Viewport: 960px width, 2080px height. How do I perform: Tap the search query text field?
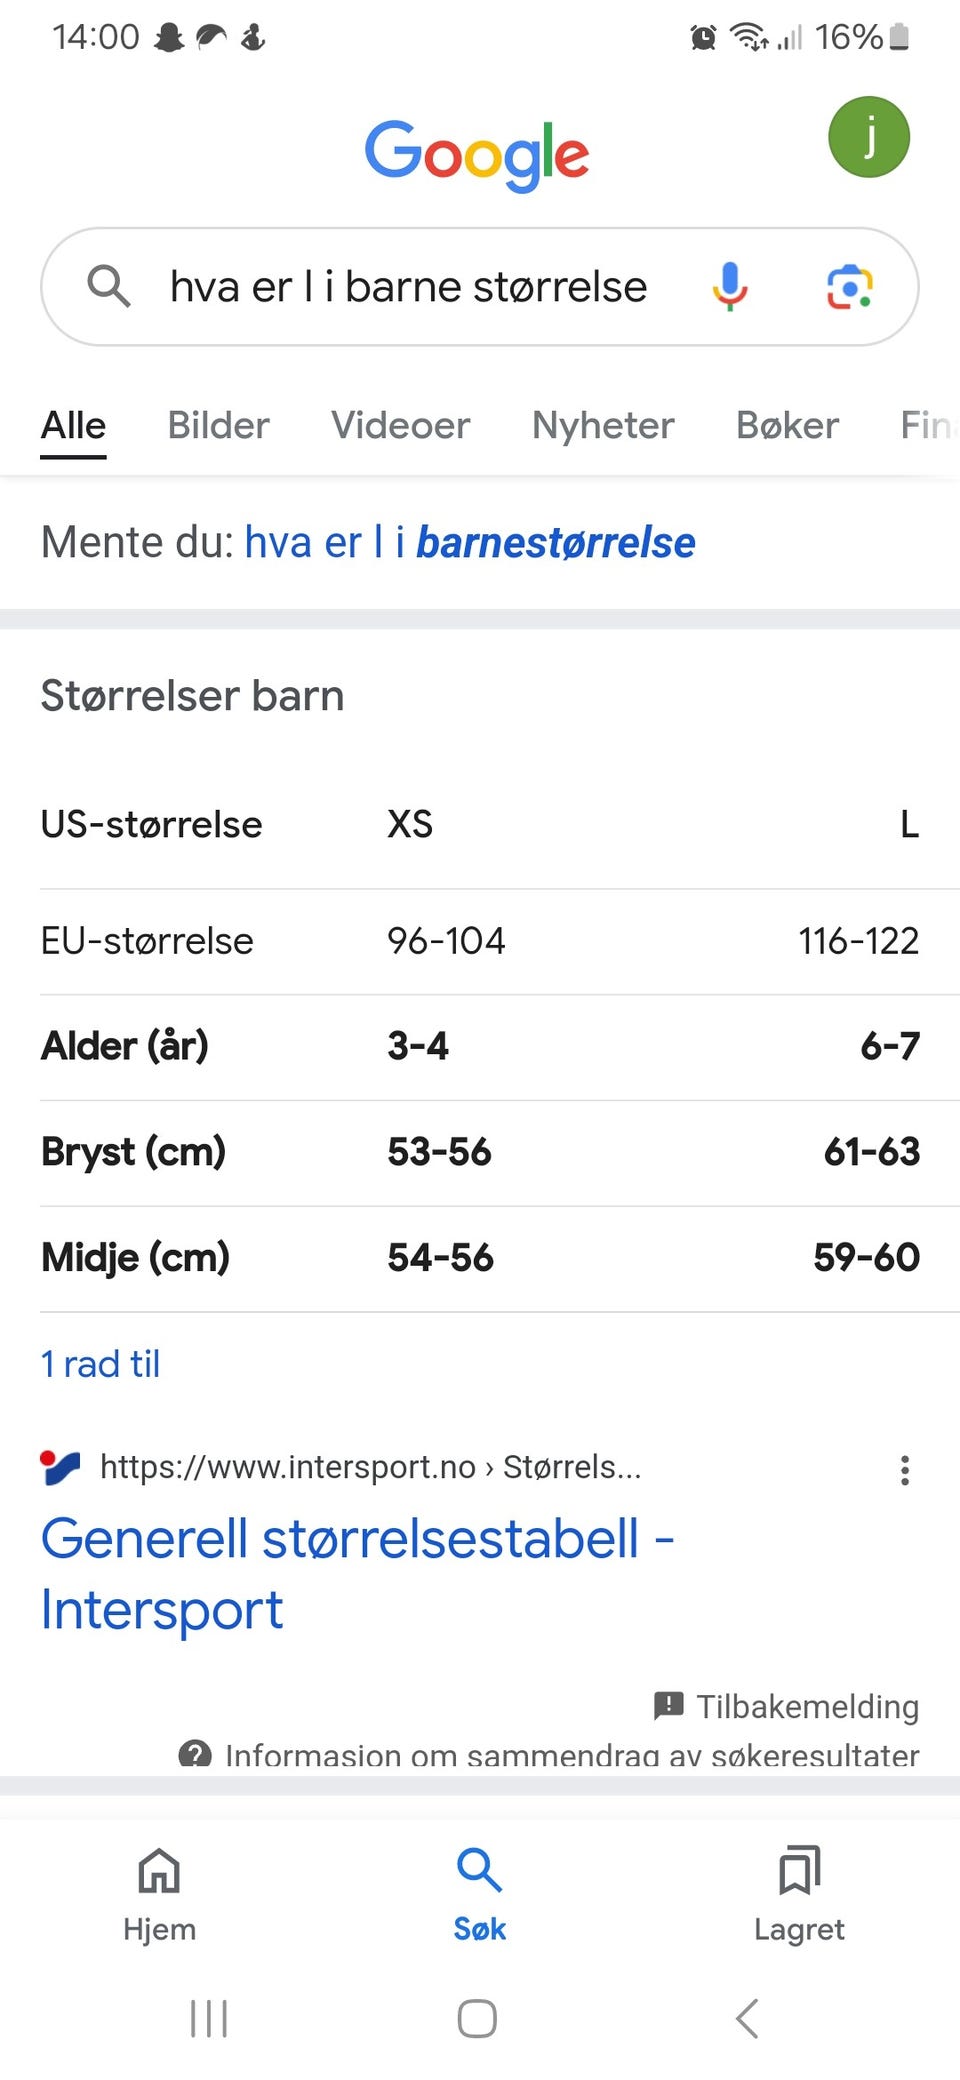pos(408,287)
